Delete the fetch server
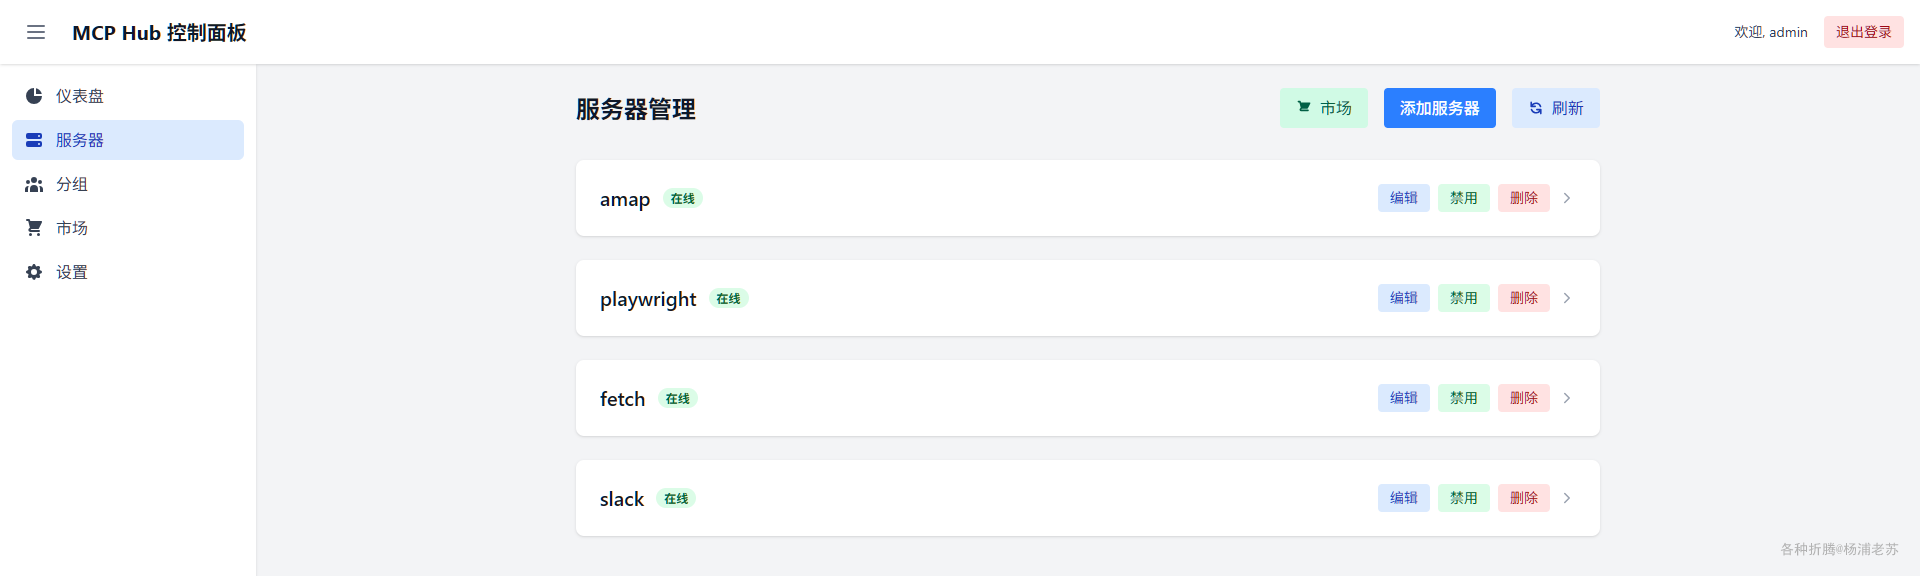Viewport: 1920px width, 576px height. point(1523,398)
